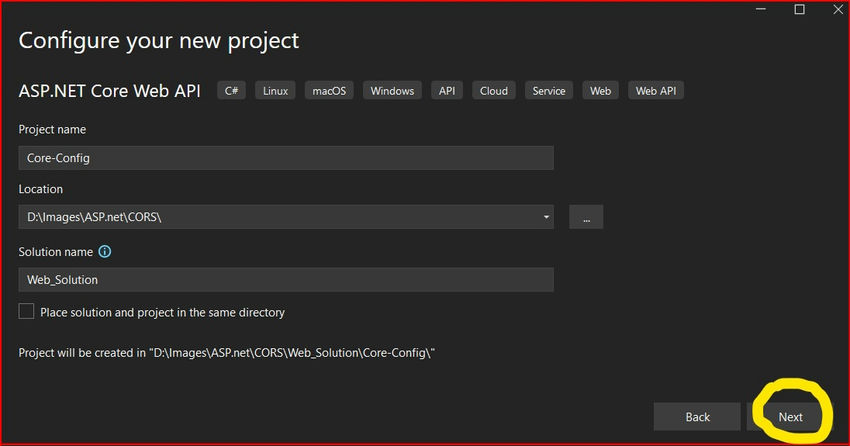Check 'Place solution and project in same directory'
This screenshot has width=850, height=446.
(27, 312)
